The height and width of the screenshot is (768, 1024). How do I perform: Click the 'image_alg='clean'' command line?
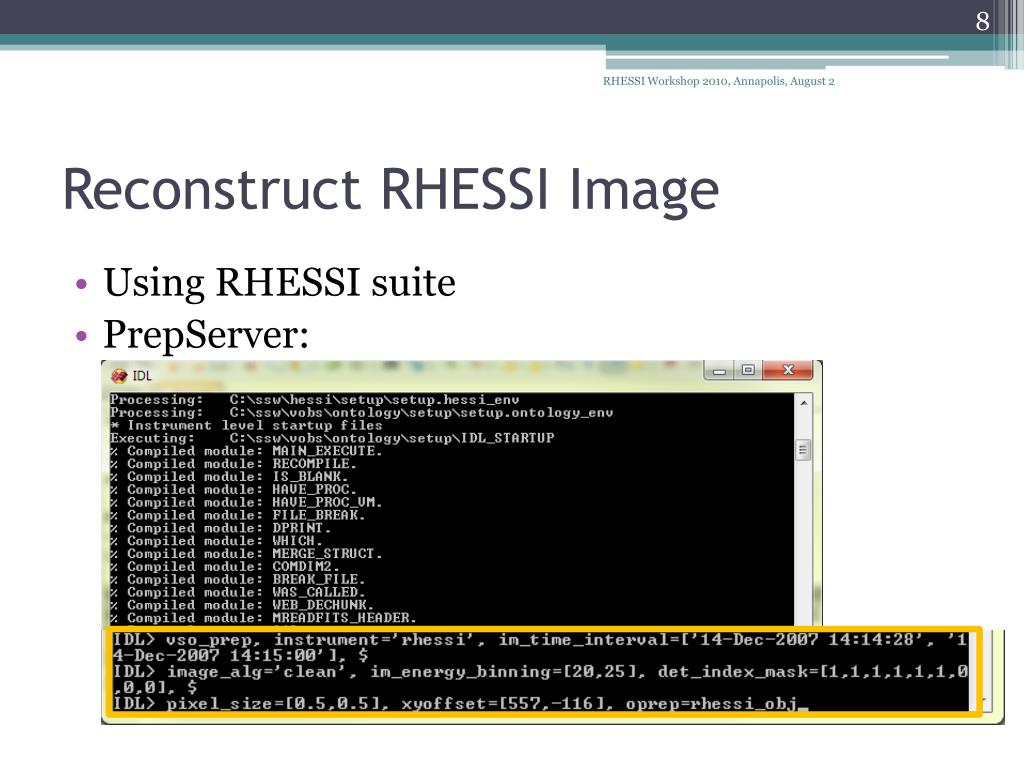tap(540, 679)
